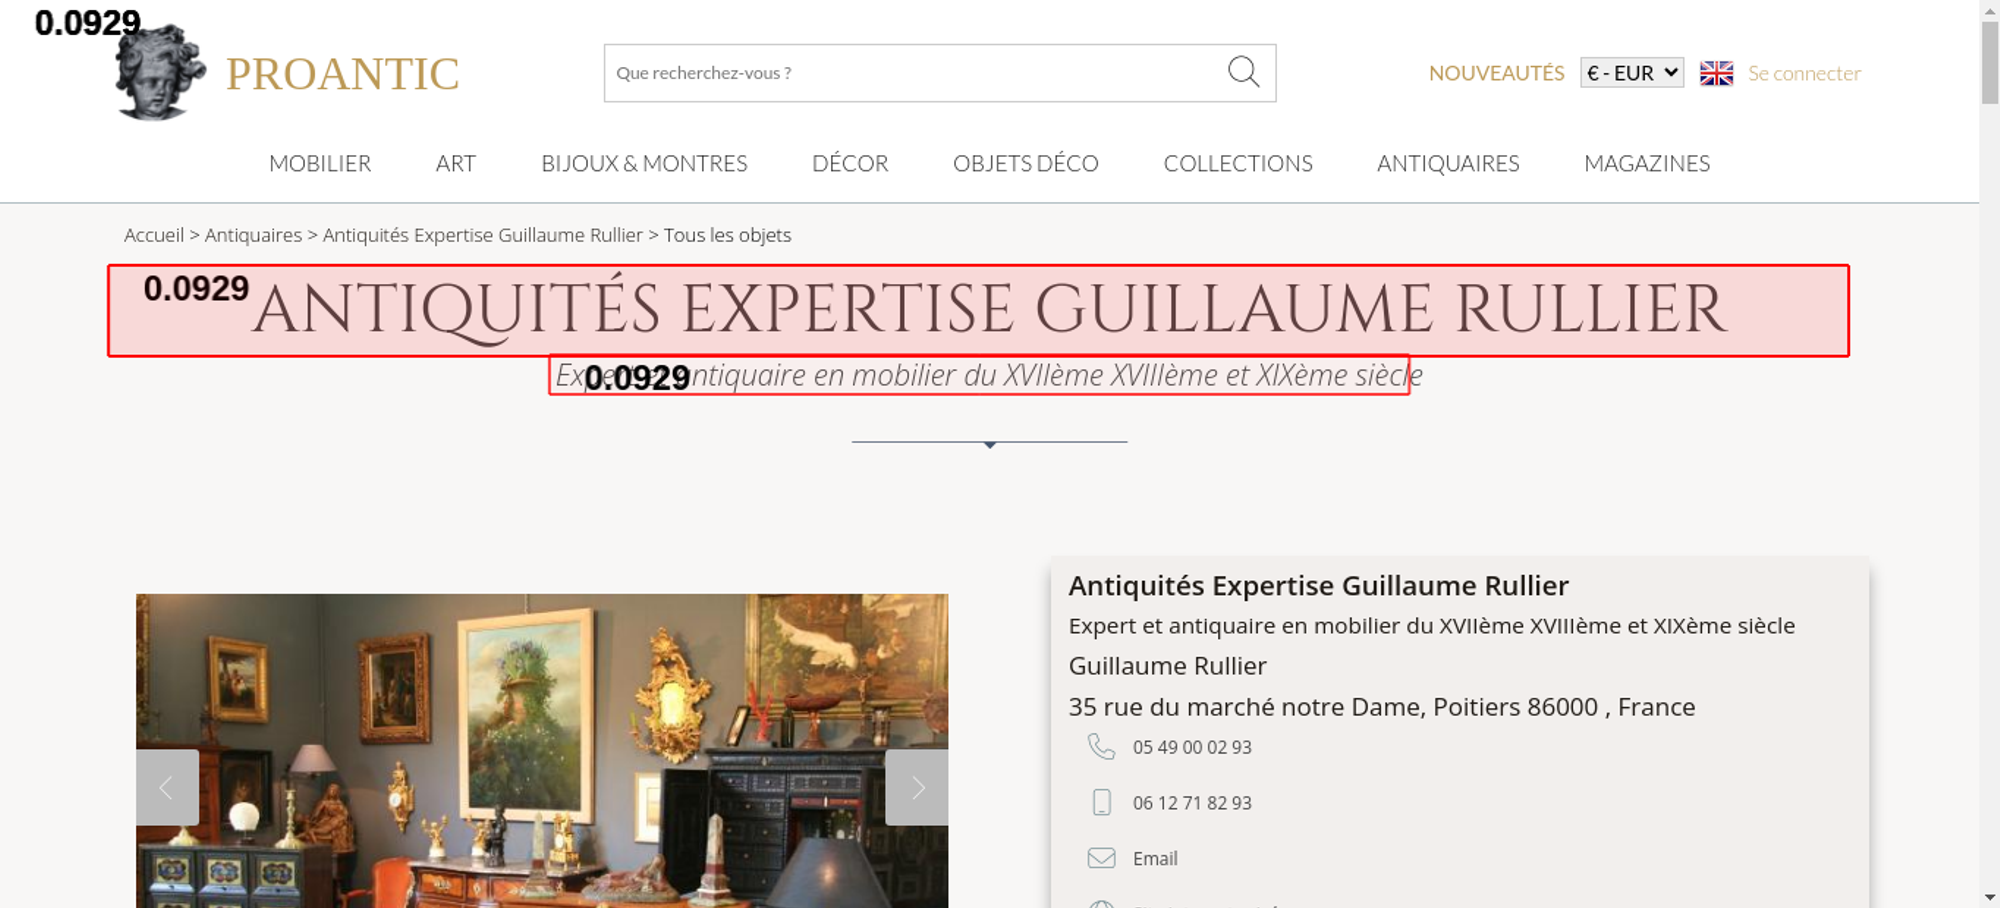Open the Objets Déco menu
This screenshot has width=2000, height=908.
[1025, 164]
